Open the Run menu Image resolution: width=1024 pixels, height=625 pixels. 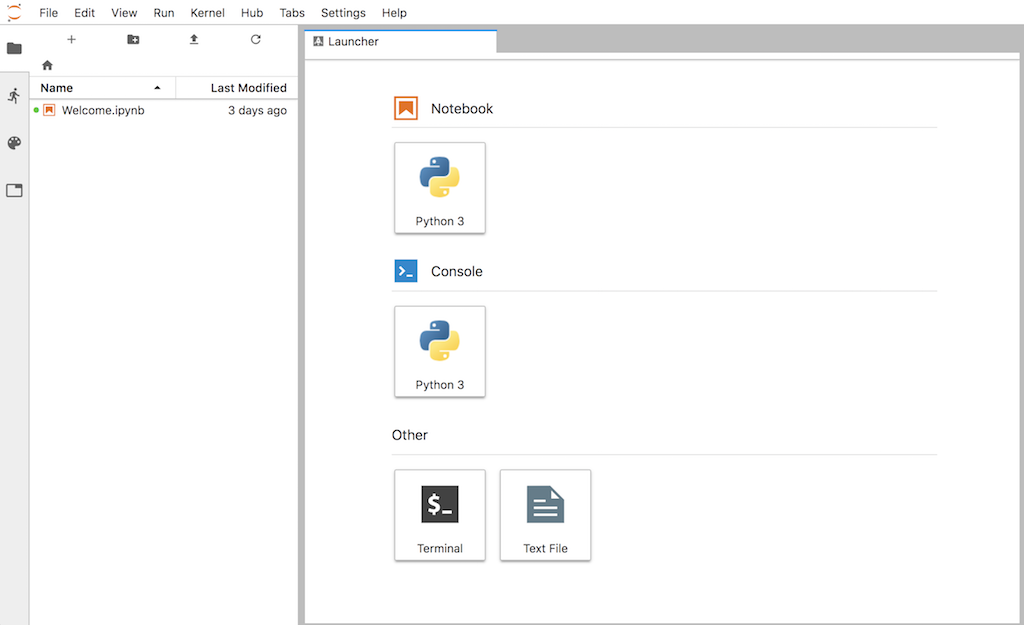click(164, 13)
